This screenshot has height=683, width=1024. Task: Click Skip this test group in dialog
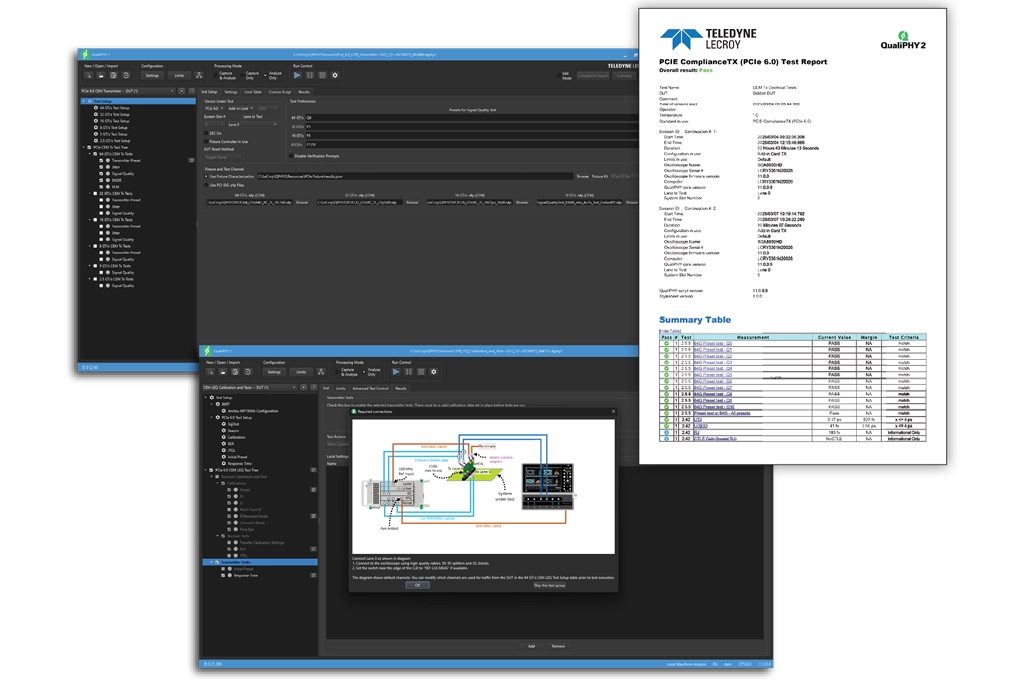[x=549, y=586]
